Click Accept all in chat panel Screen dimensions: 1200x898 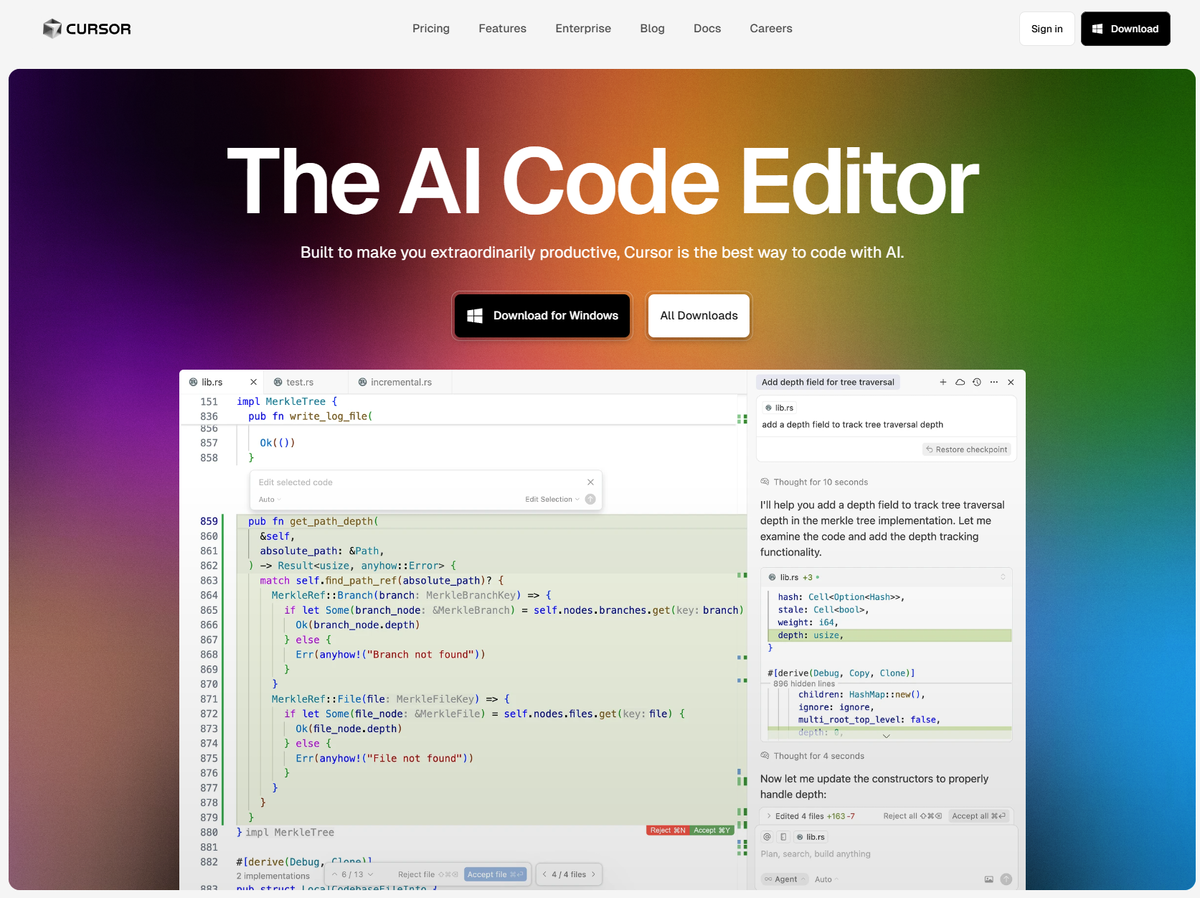980,816
